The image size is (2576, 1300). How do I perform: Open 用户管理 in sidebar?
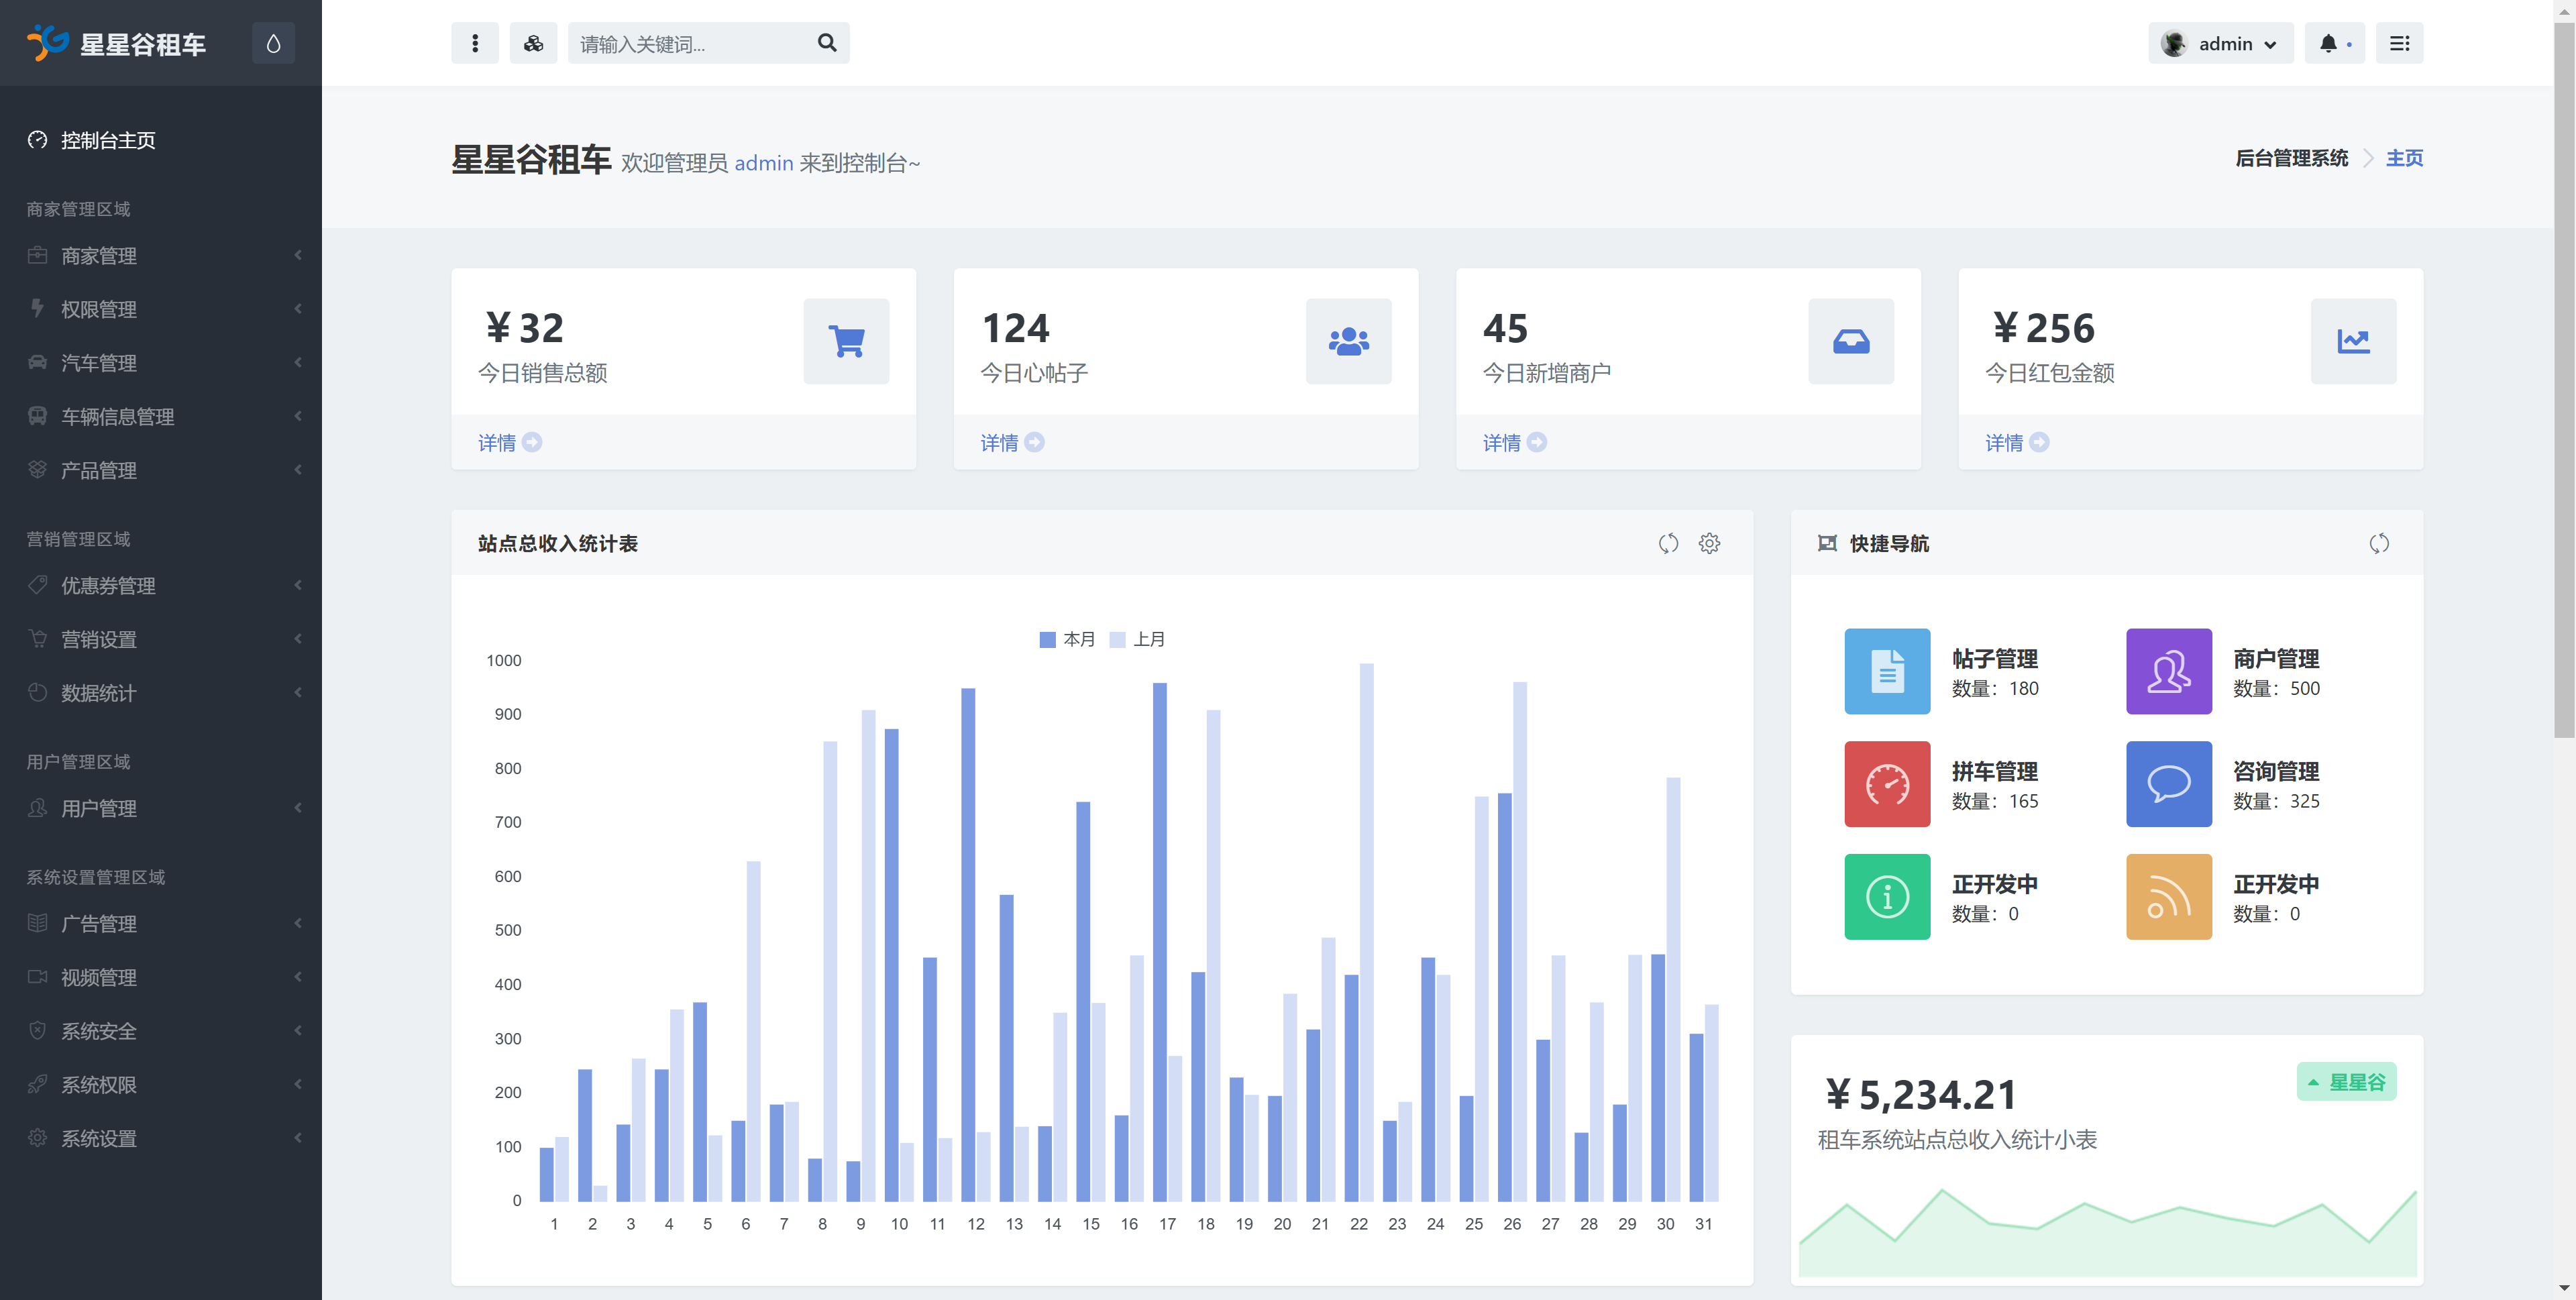[x=161, y=808]
